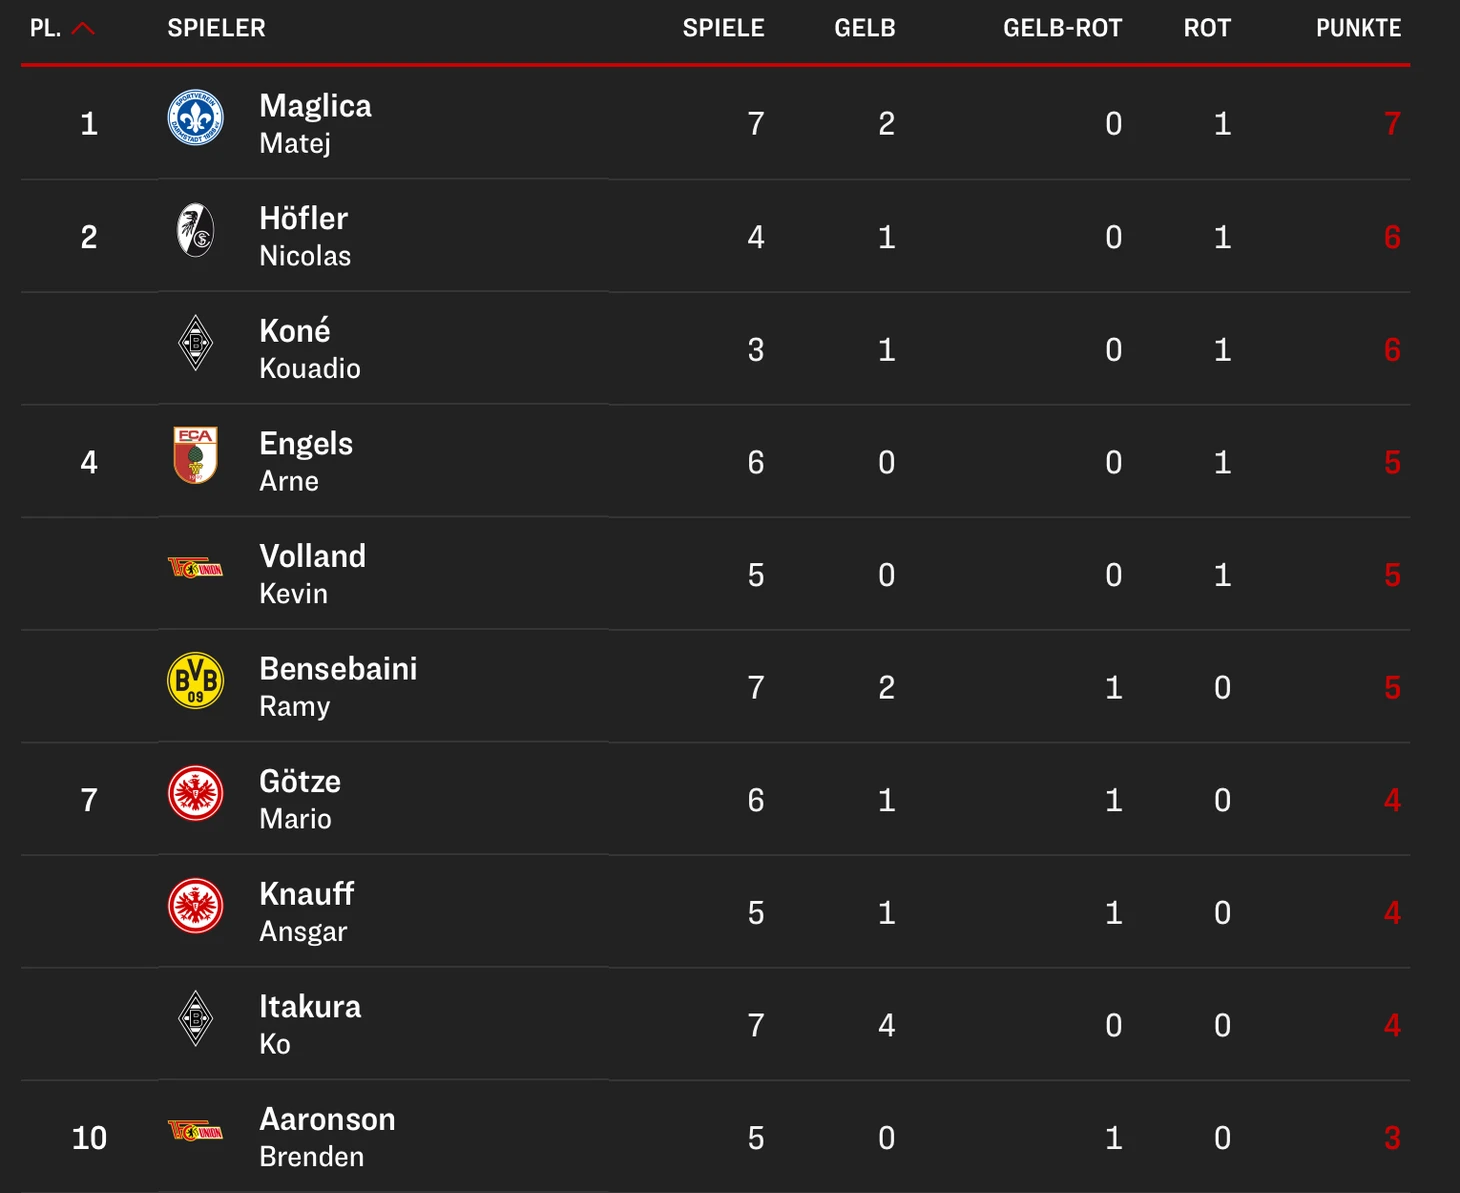Click the SC Freiburg crest beside Höfler
This screenshot has height=1193, width=1460.
195,230
